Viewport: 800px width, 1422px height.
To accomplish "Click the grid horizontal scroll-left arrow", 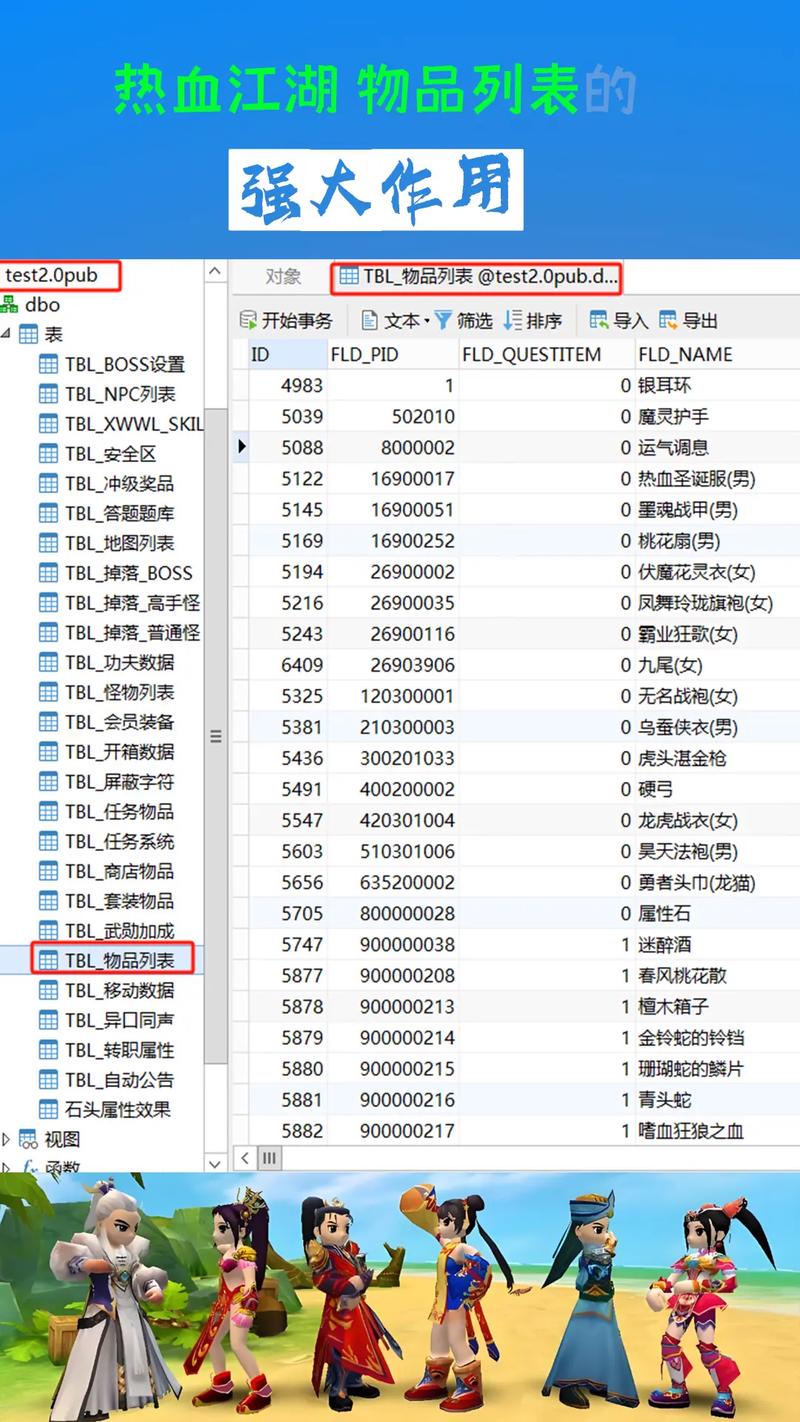I will click(245, 1158).
